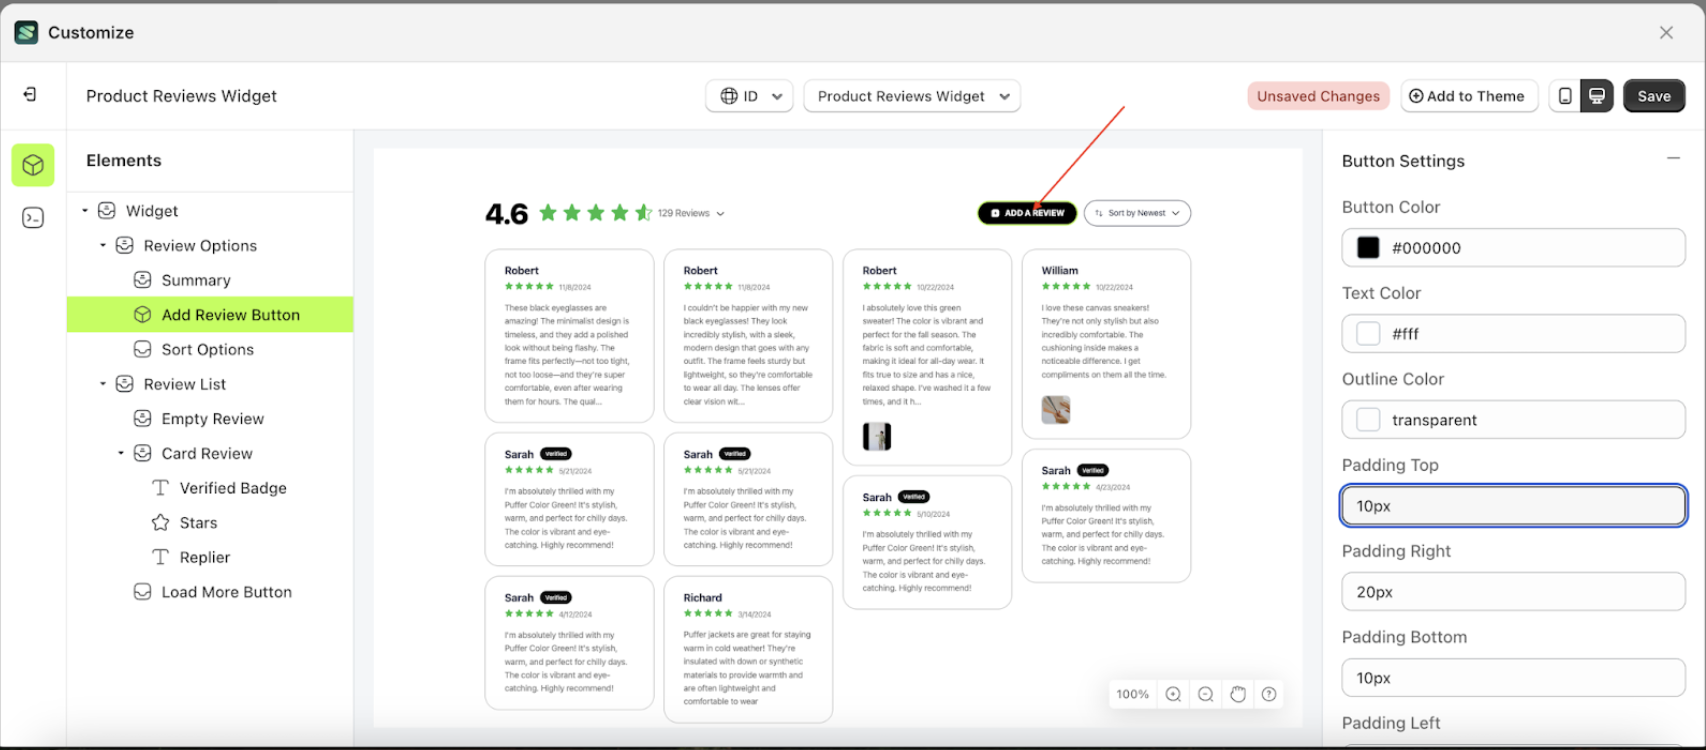Open the ID language dropdown
The image size is (1706, 750).
[749, 96]
